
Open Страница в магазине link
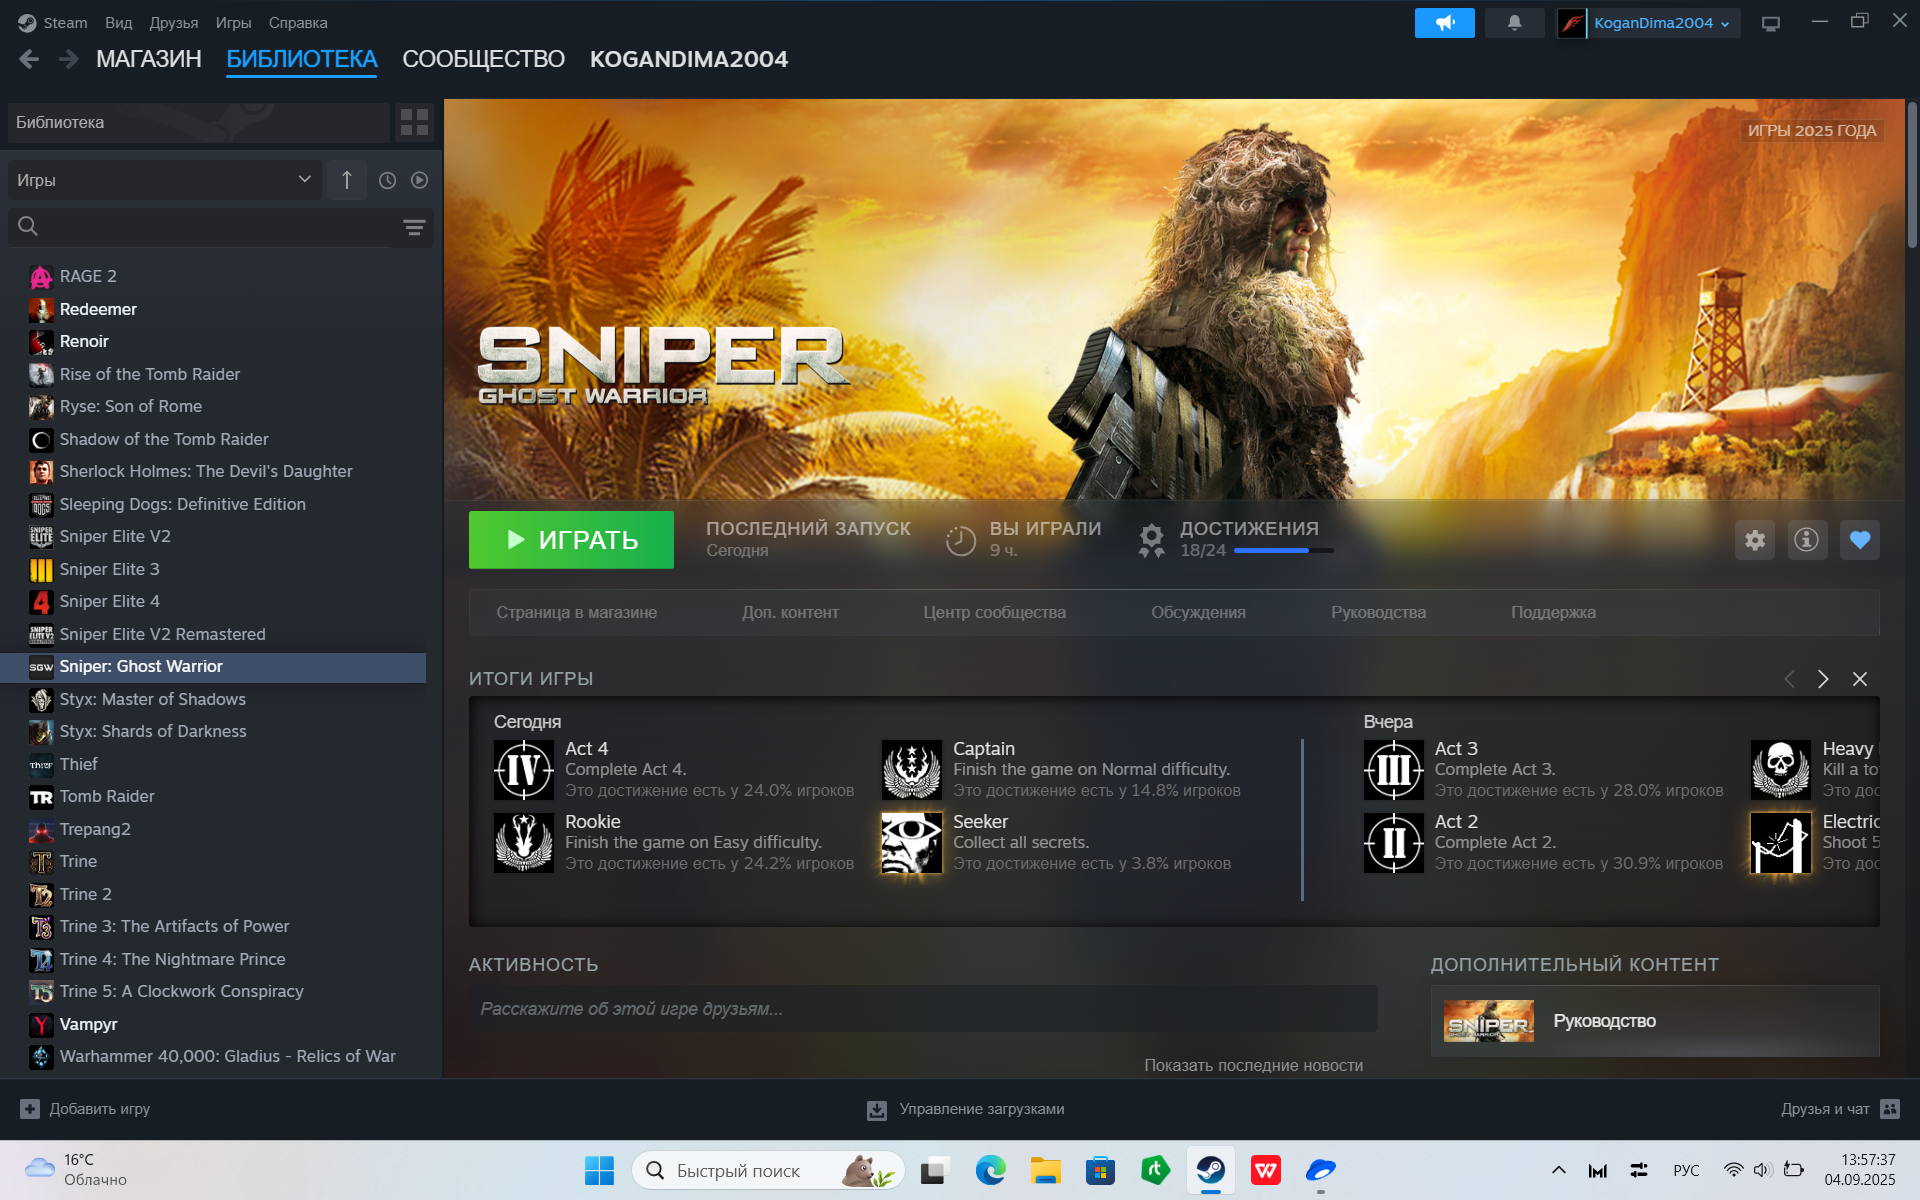pyautogui.click(x=577, y=612)
